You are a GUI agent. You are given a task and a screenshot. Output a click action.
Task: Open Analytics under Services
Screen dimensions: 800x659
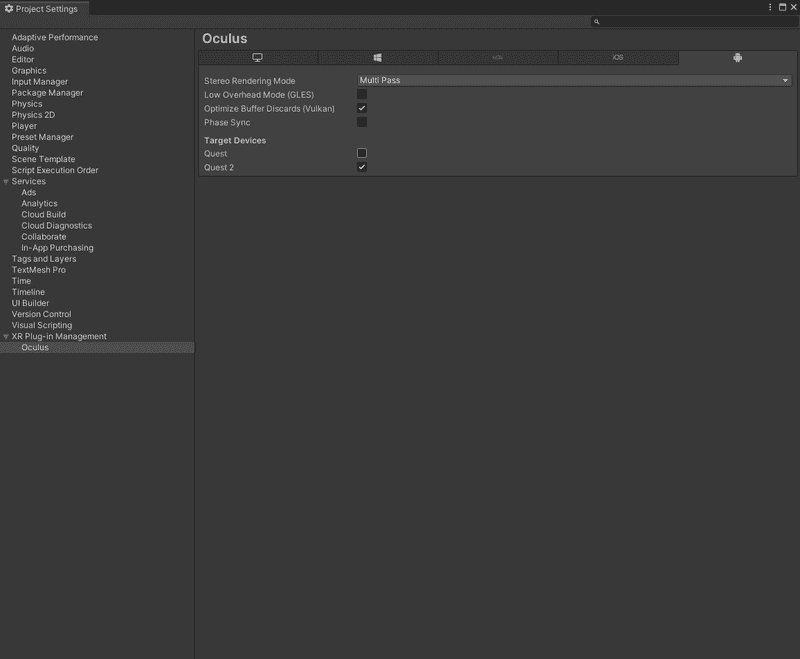coord(39,204)
